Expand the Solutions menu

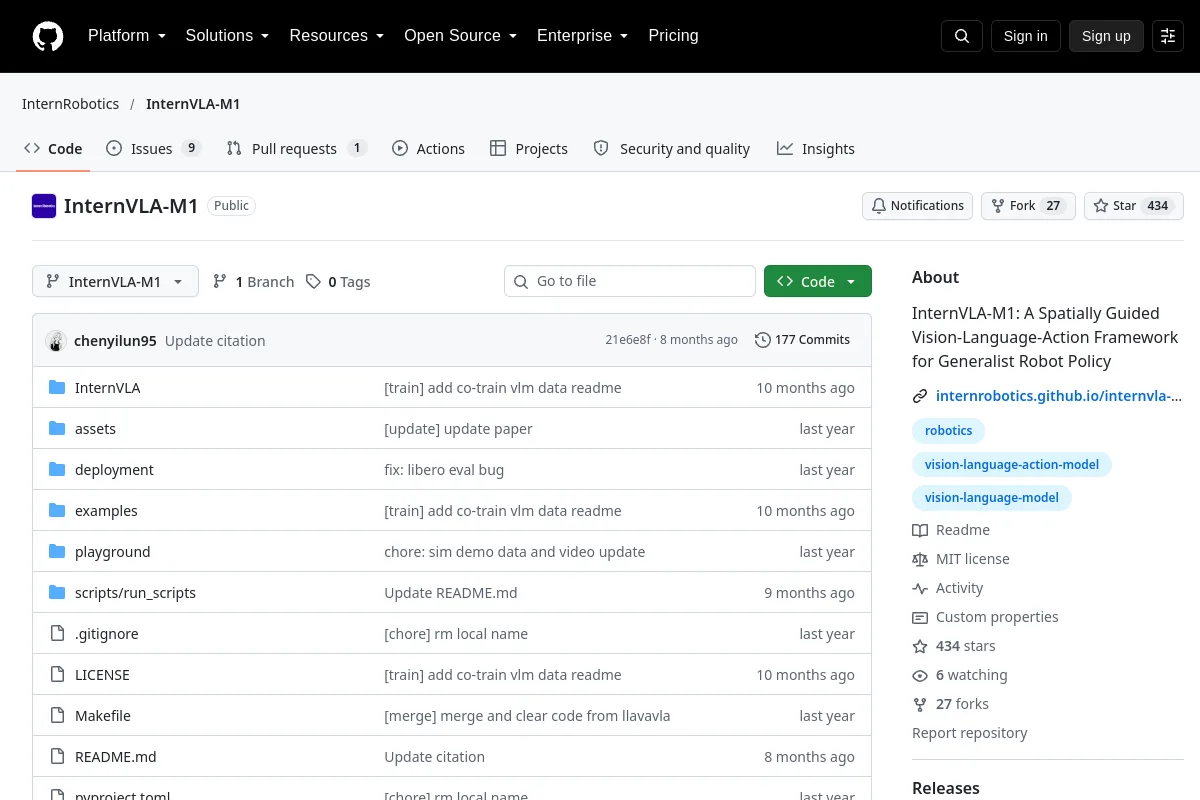pyautogui.click(x=227, y=36)
